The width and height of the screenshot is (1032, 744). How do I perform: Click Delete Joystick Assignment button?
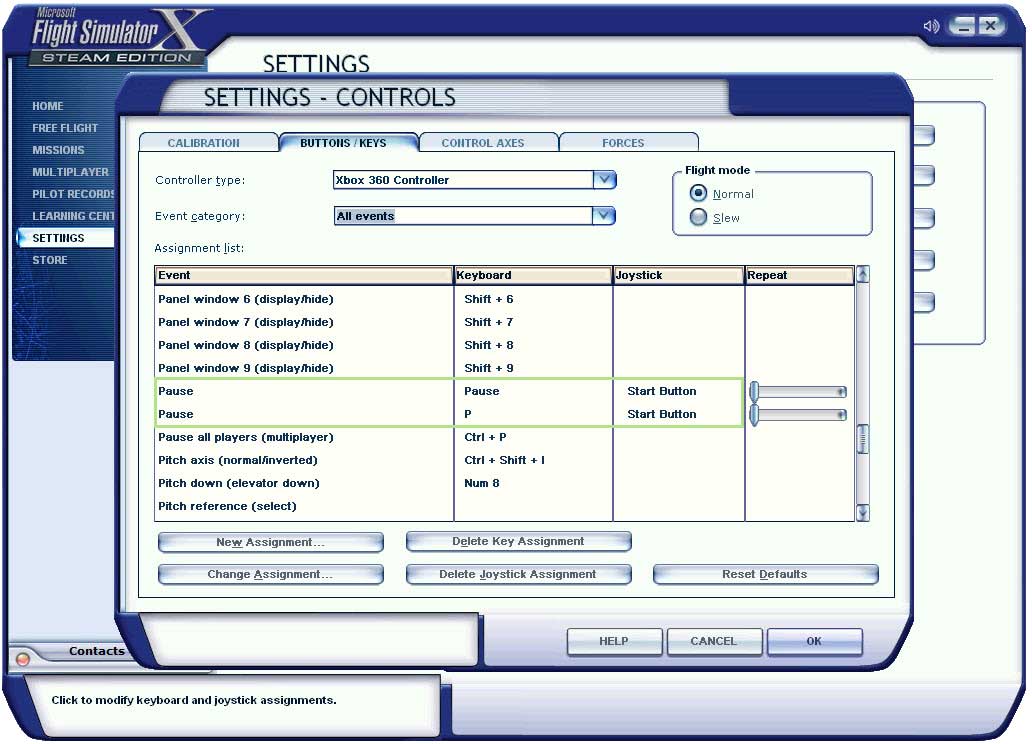point(519,574)
